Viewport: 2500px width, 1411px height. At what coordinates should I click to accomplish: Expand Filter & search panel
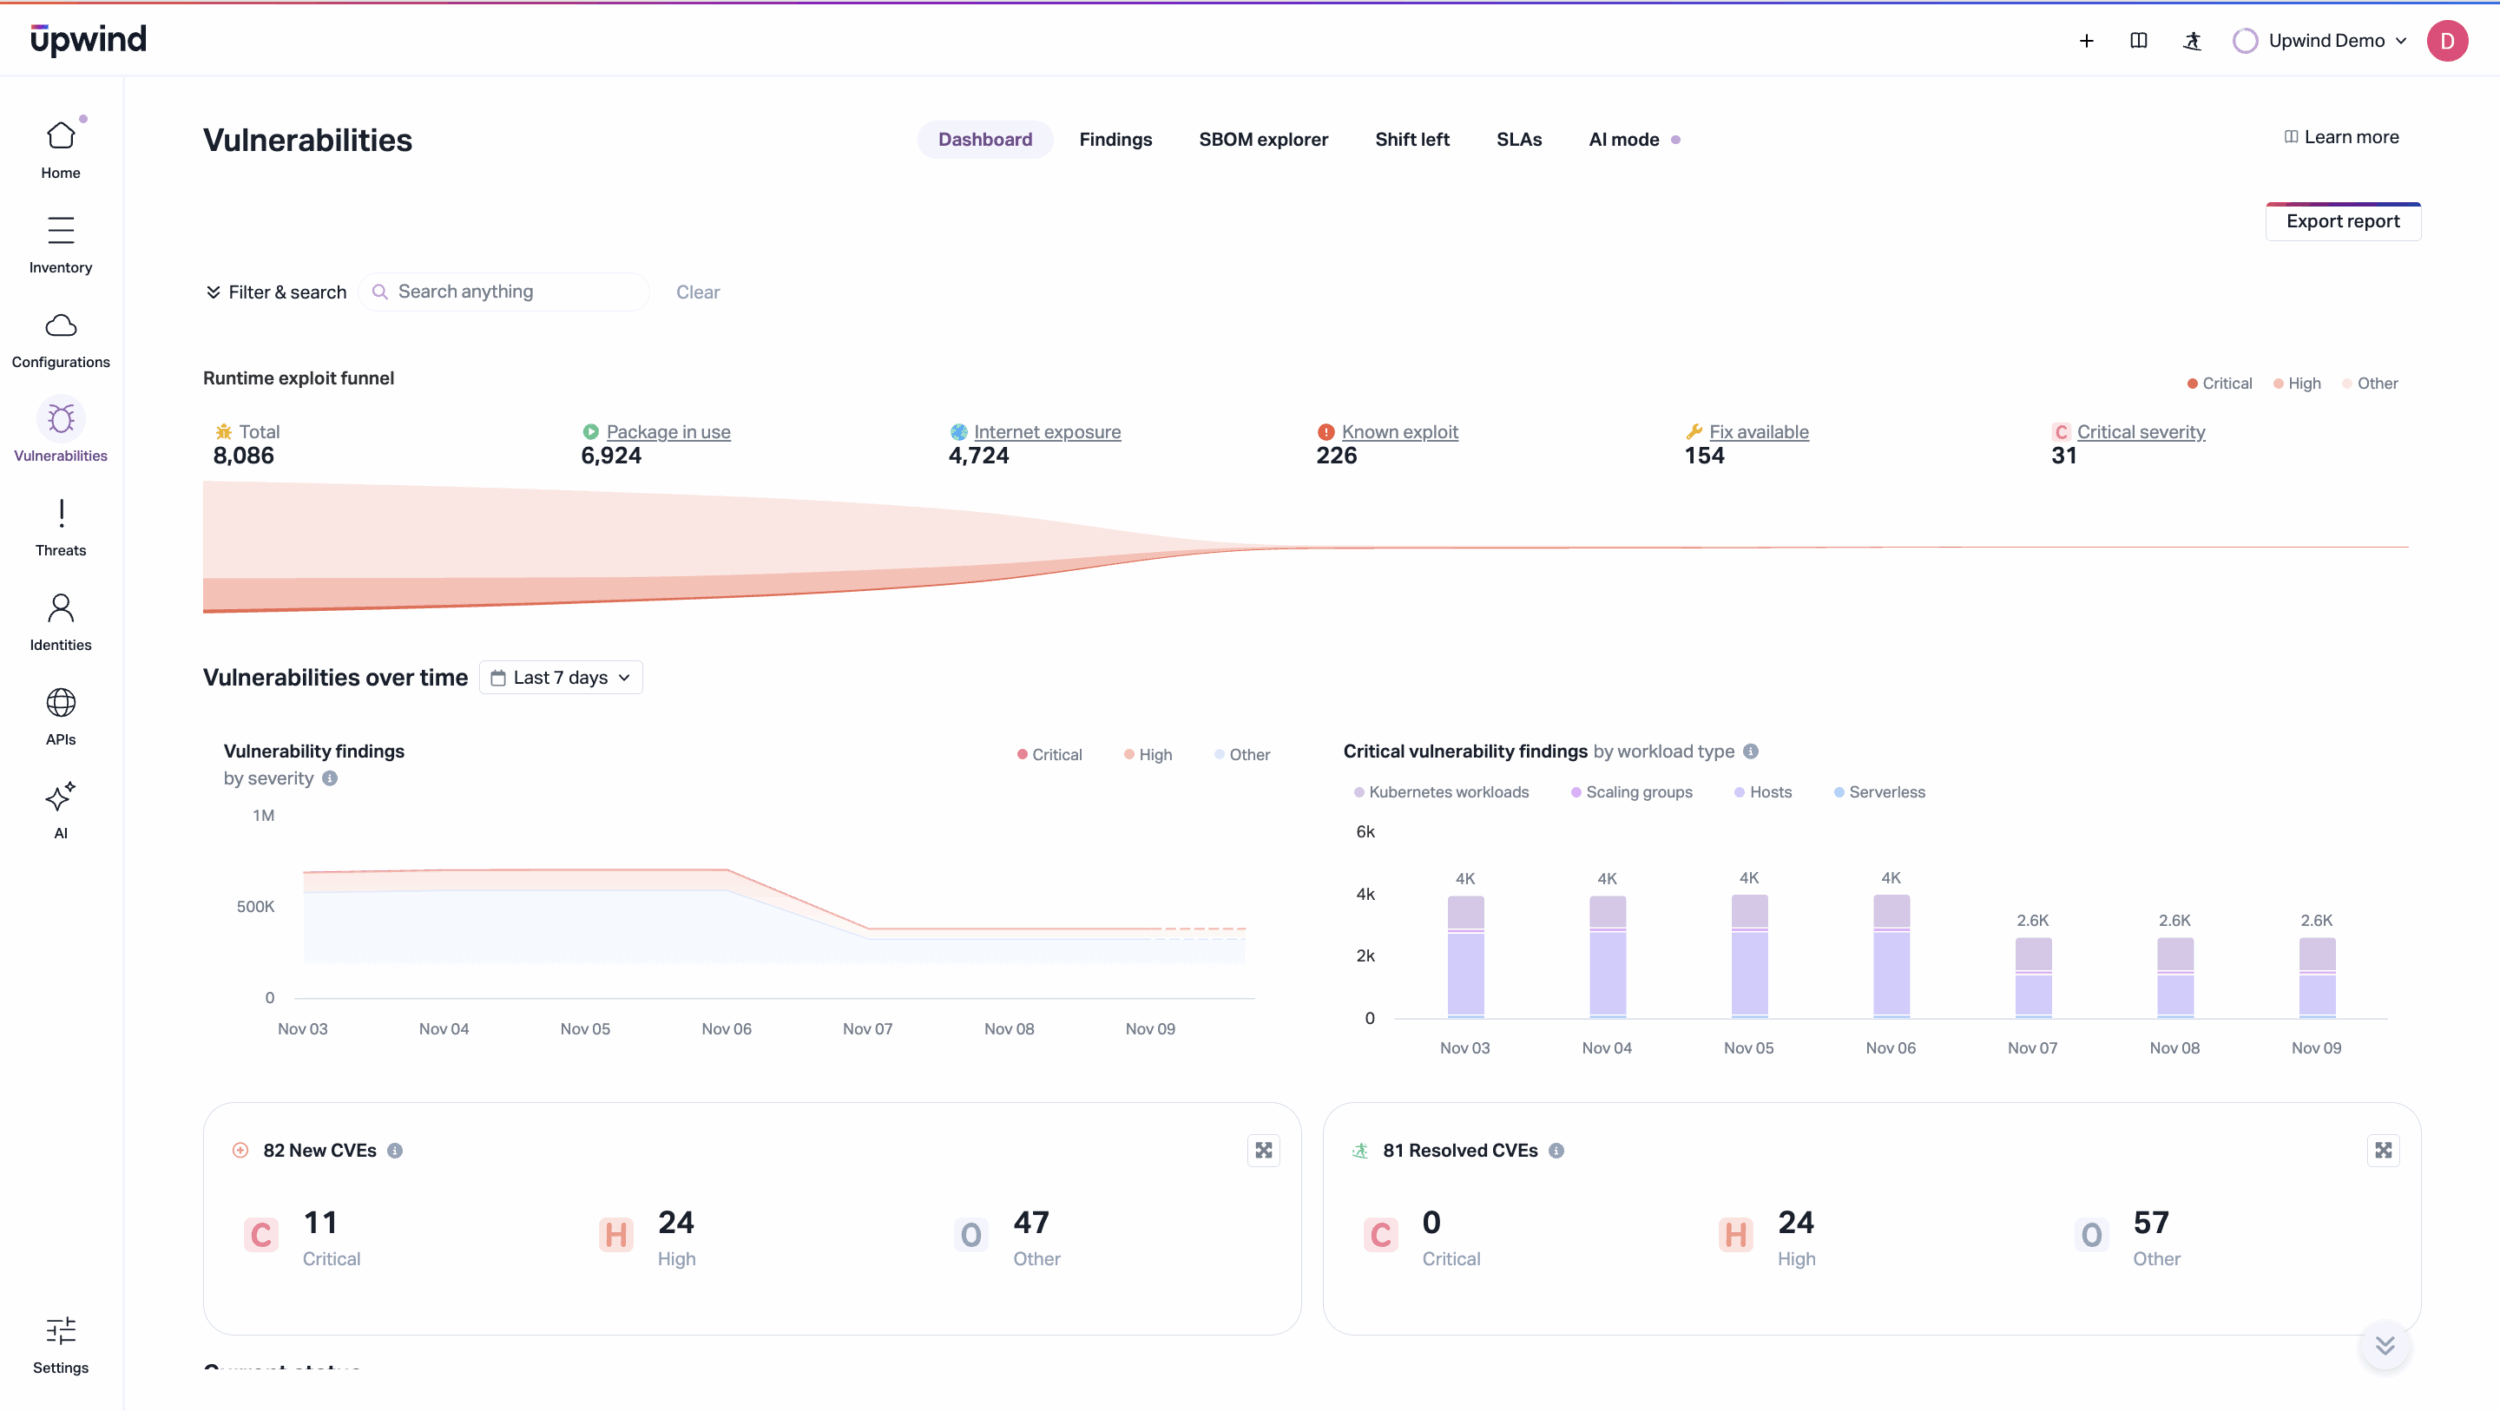[x=276, y=292]
